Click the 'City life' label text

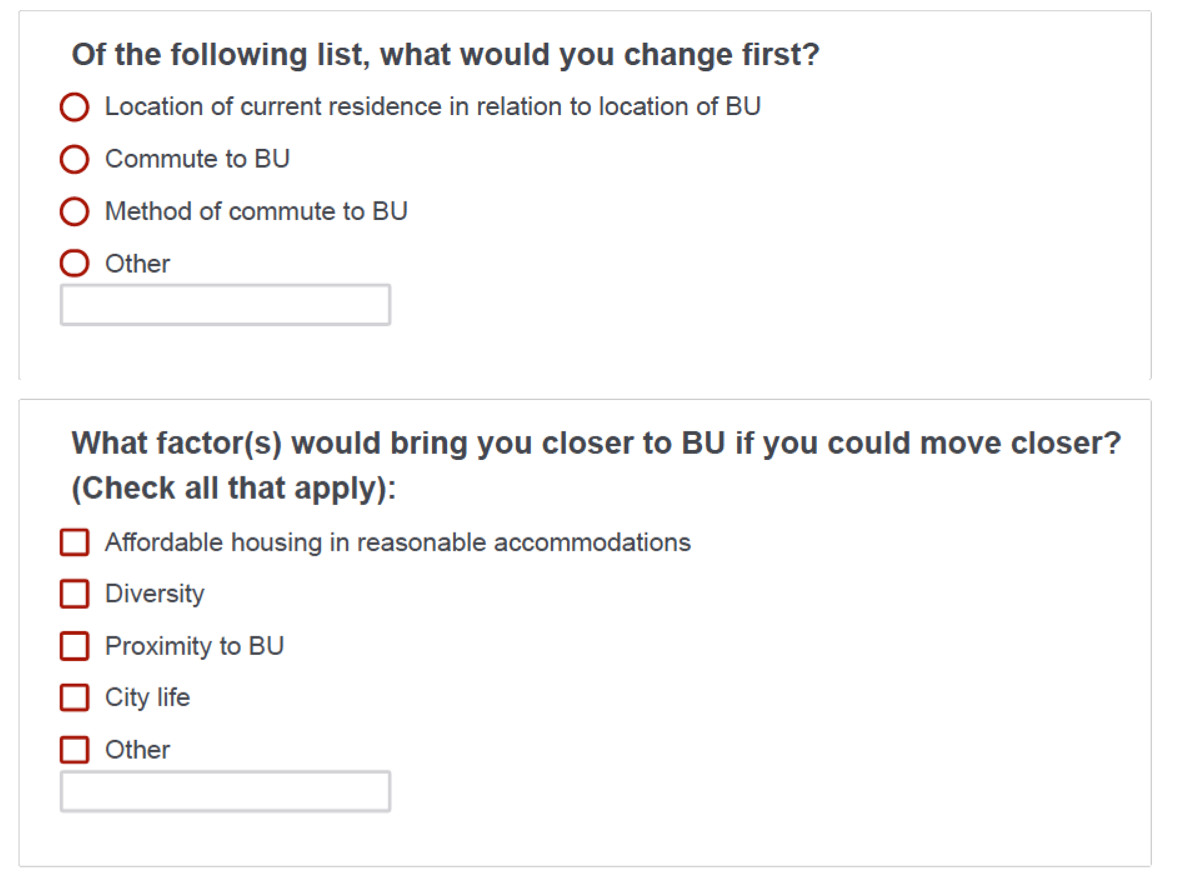tap(147, 697)
